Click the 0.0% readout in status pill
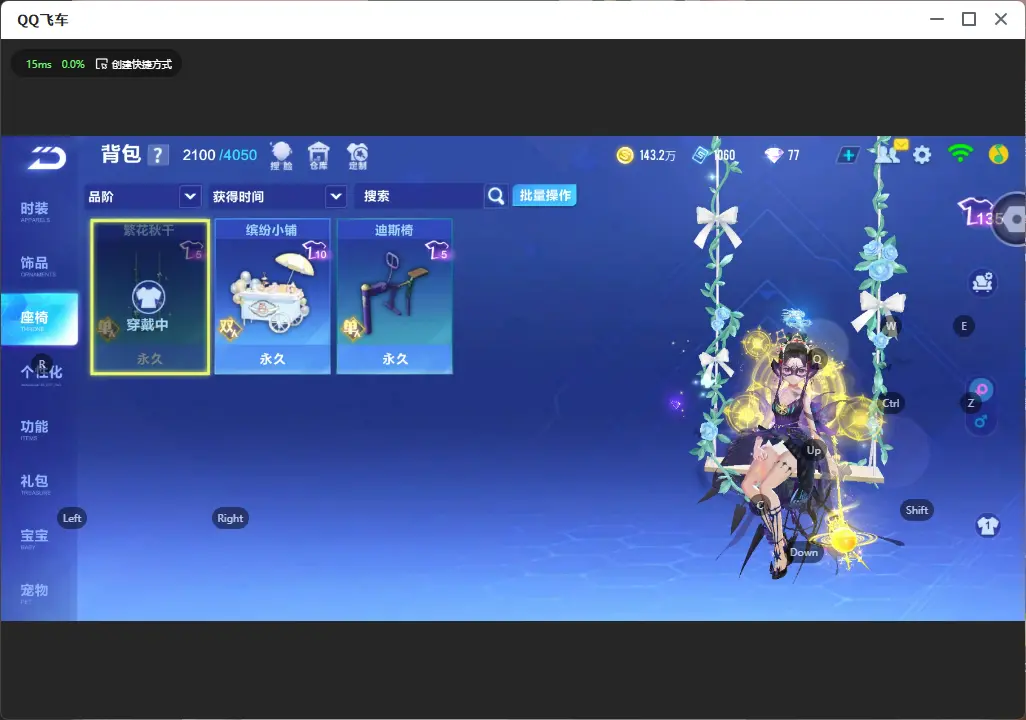 point(73,64)
